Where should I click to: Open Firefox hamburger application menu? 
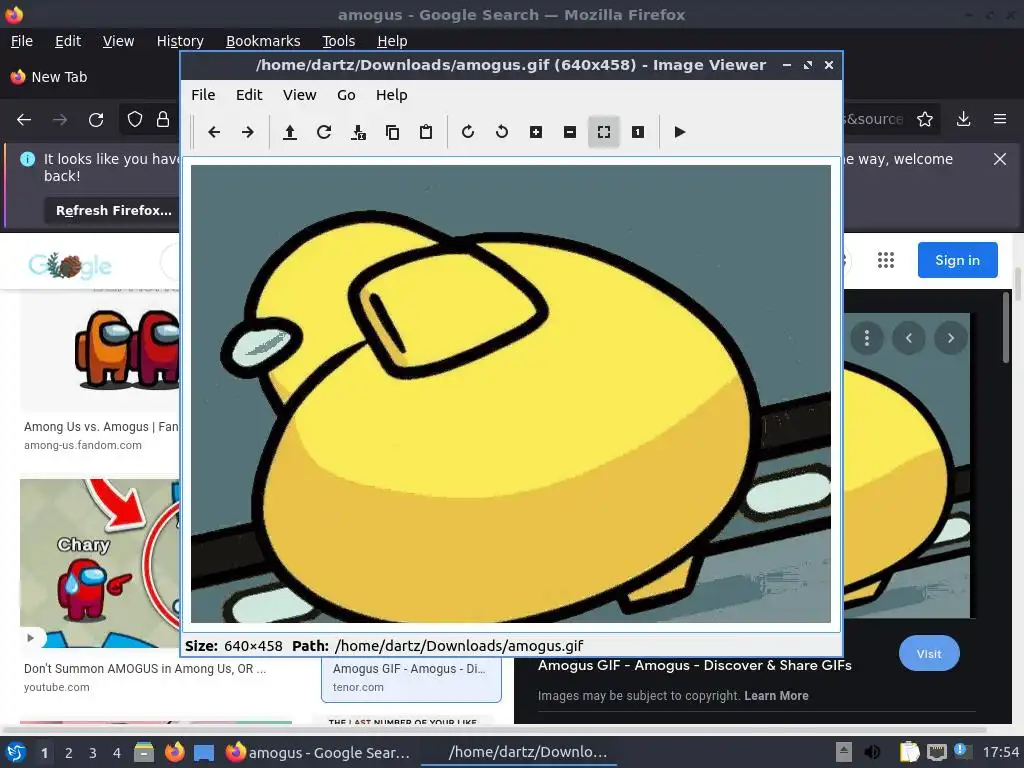[1000, 119]
